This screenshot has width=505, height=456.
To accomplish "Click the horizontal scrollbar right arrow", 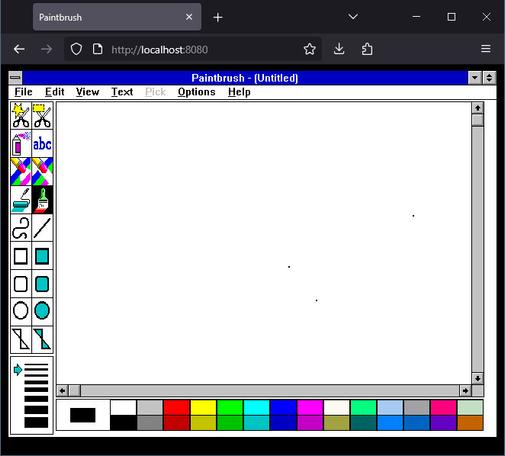I will (465, 391).
